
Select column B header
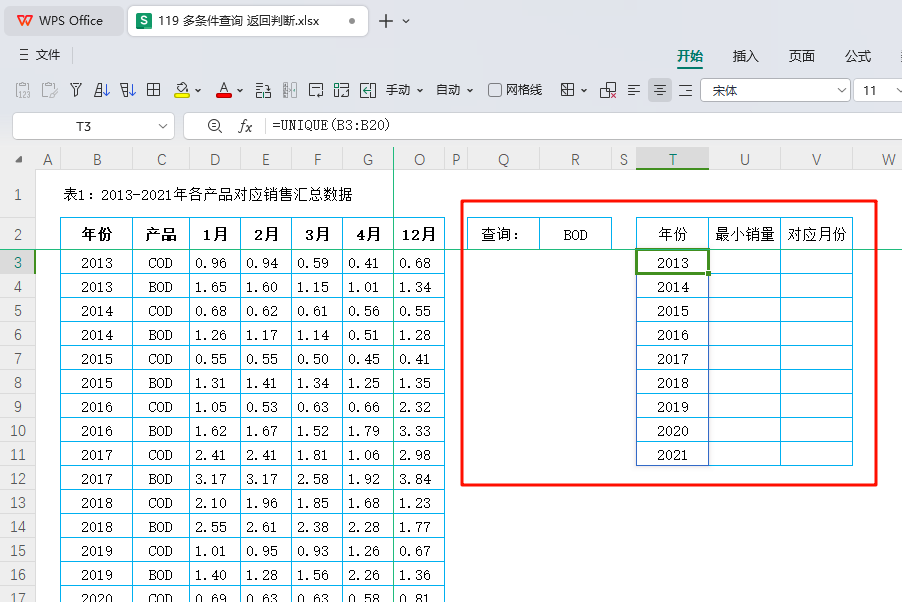[97, 159]
